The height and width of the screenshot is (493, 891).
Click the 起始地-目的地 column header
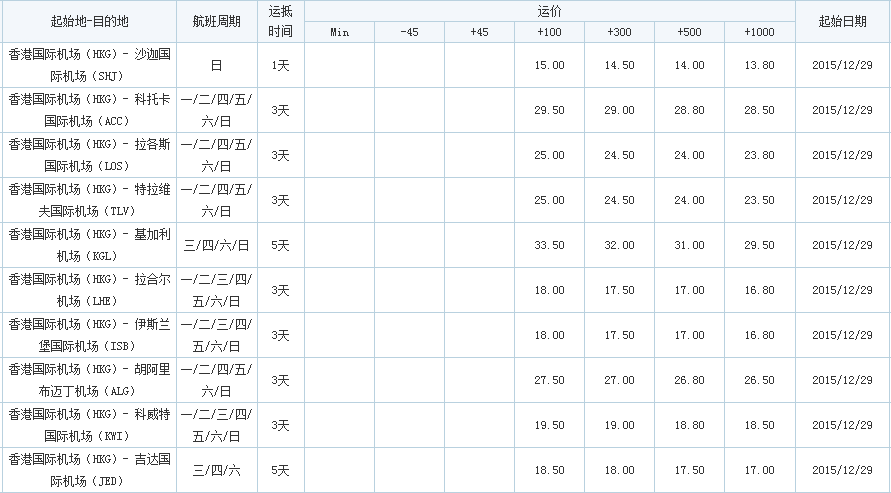(89, 21)
